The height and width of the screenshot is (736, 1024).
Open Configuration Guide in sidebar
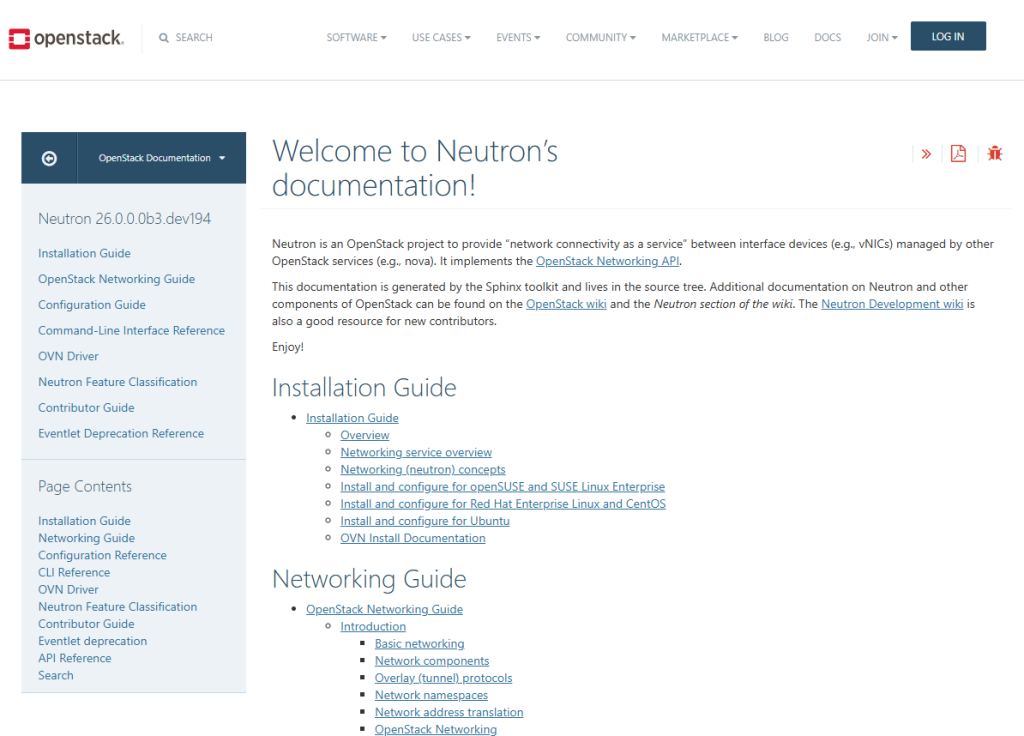tap(91, 305)
